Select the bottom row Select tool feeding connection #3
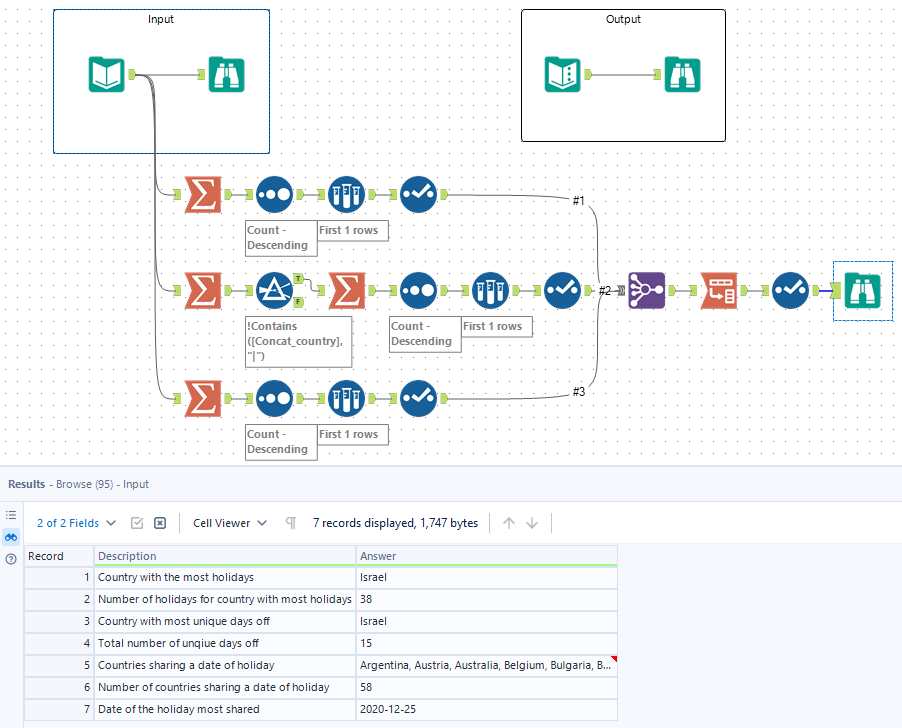This screenshot has width=902, height=728. (418, 398)
